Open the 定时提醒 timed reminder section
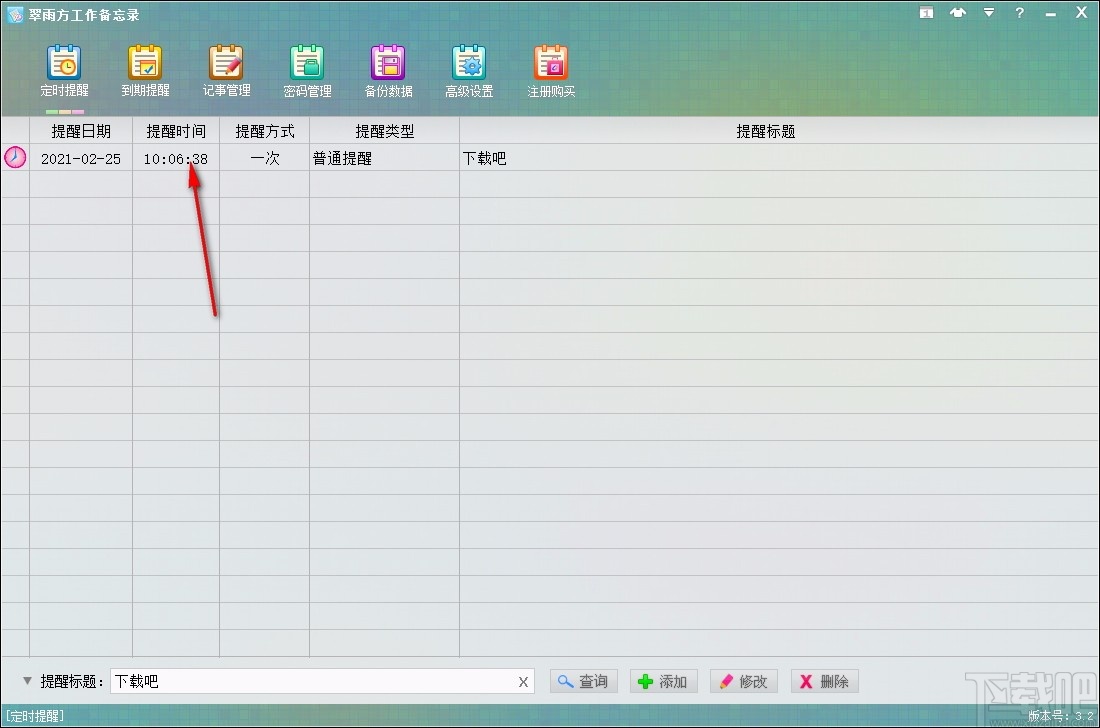The image size is (1100, 728). tap(65, 72)
